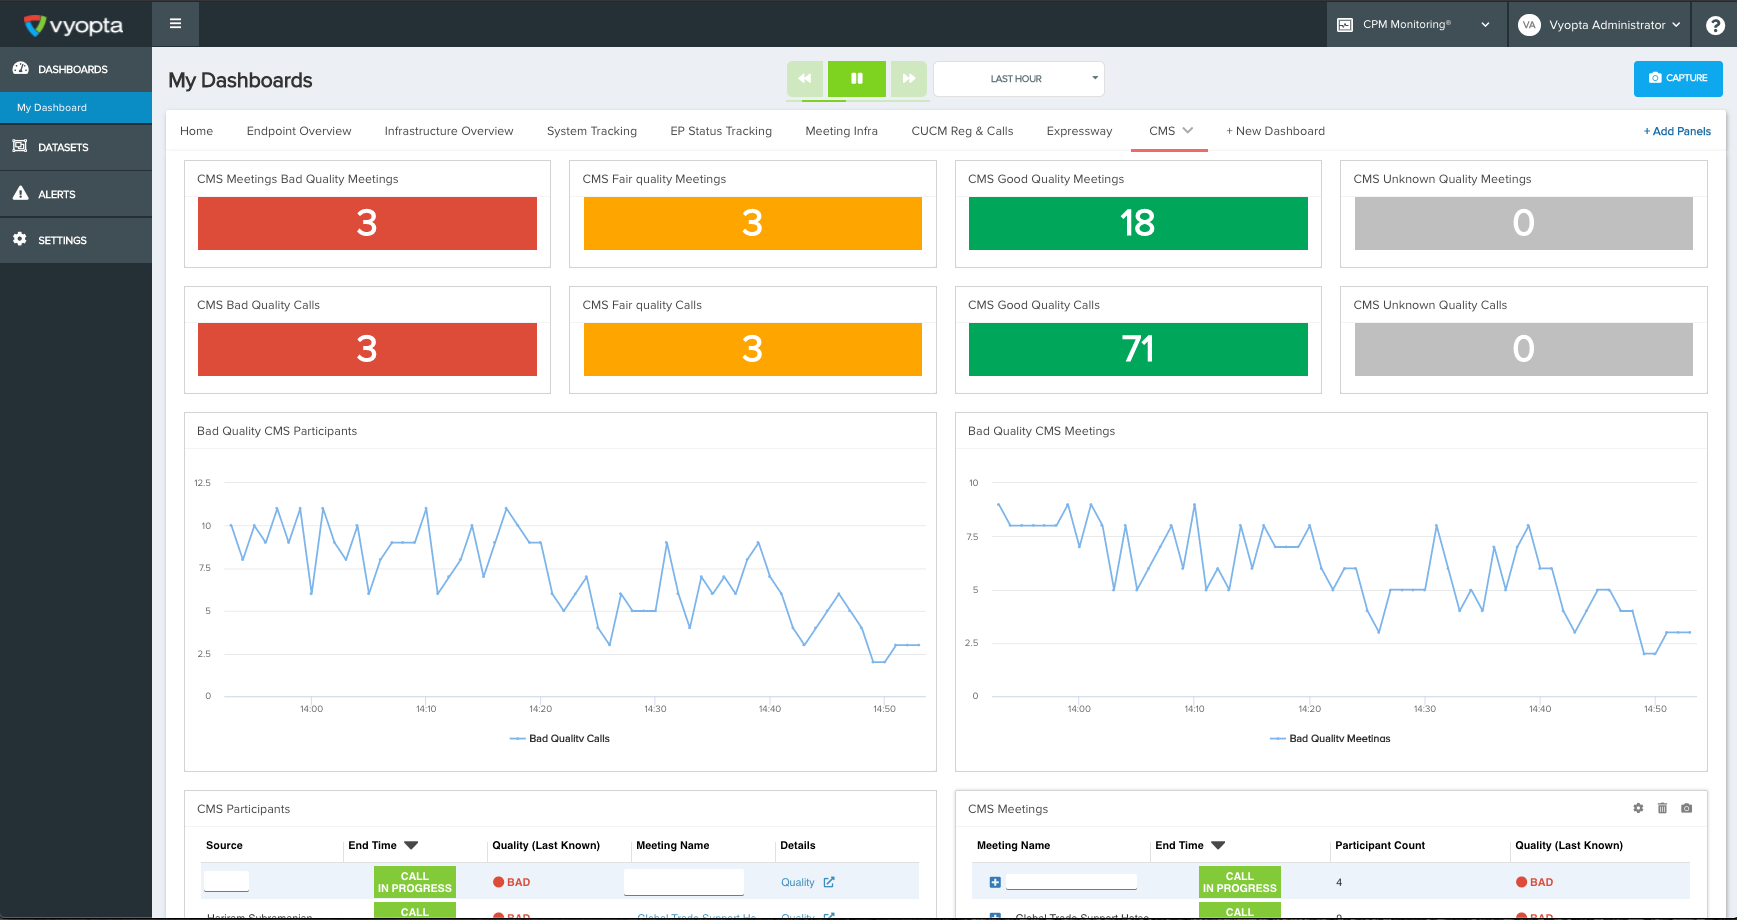
Task: Click BAD quality status in CMS Meetings row
Action: pos(1535,882)
